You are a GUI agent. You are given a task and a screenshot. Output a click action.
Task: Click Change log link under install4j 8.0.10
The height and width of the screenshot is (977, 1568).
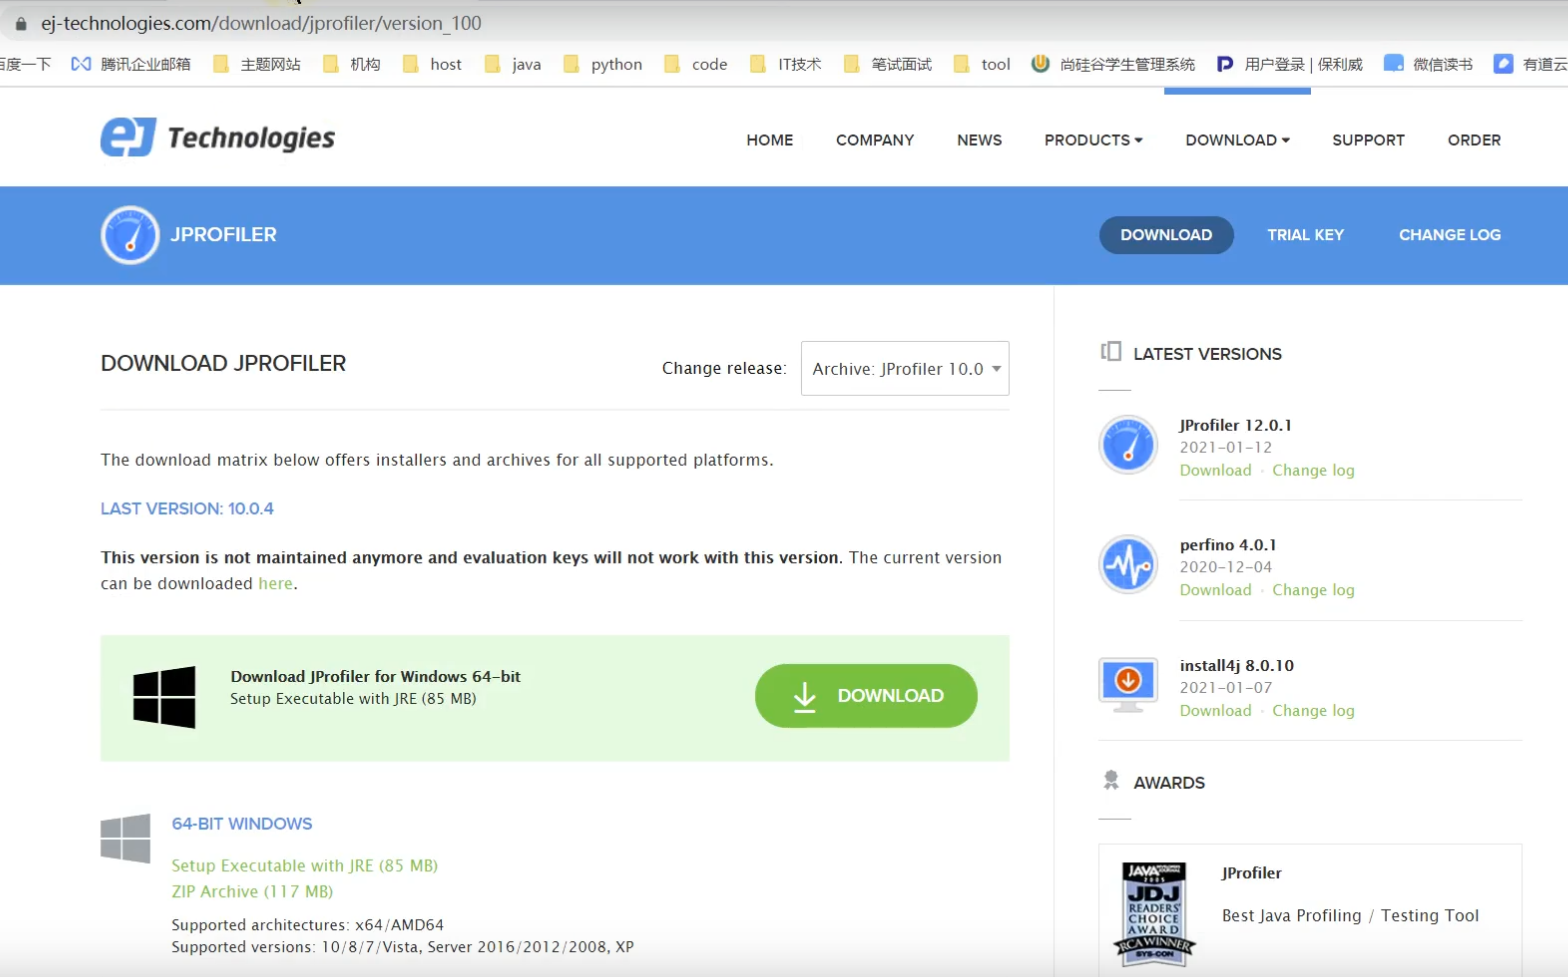pos(1313,711)
